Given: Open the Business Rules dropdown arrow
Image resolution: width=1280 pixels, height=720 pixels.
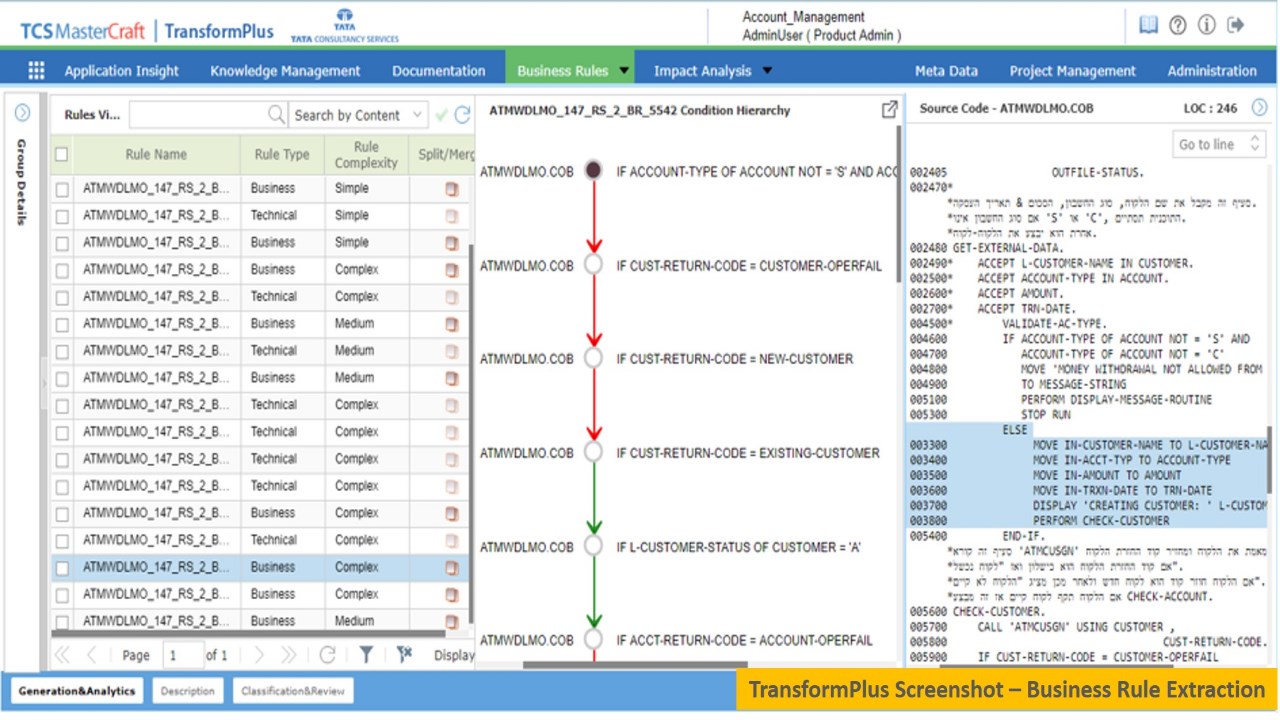Looking at the screenshot, I should 625,71.
